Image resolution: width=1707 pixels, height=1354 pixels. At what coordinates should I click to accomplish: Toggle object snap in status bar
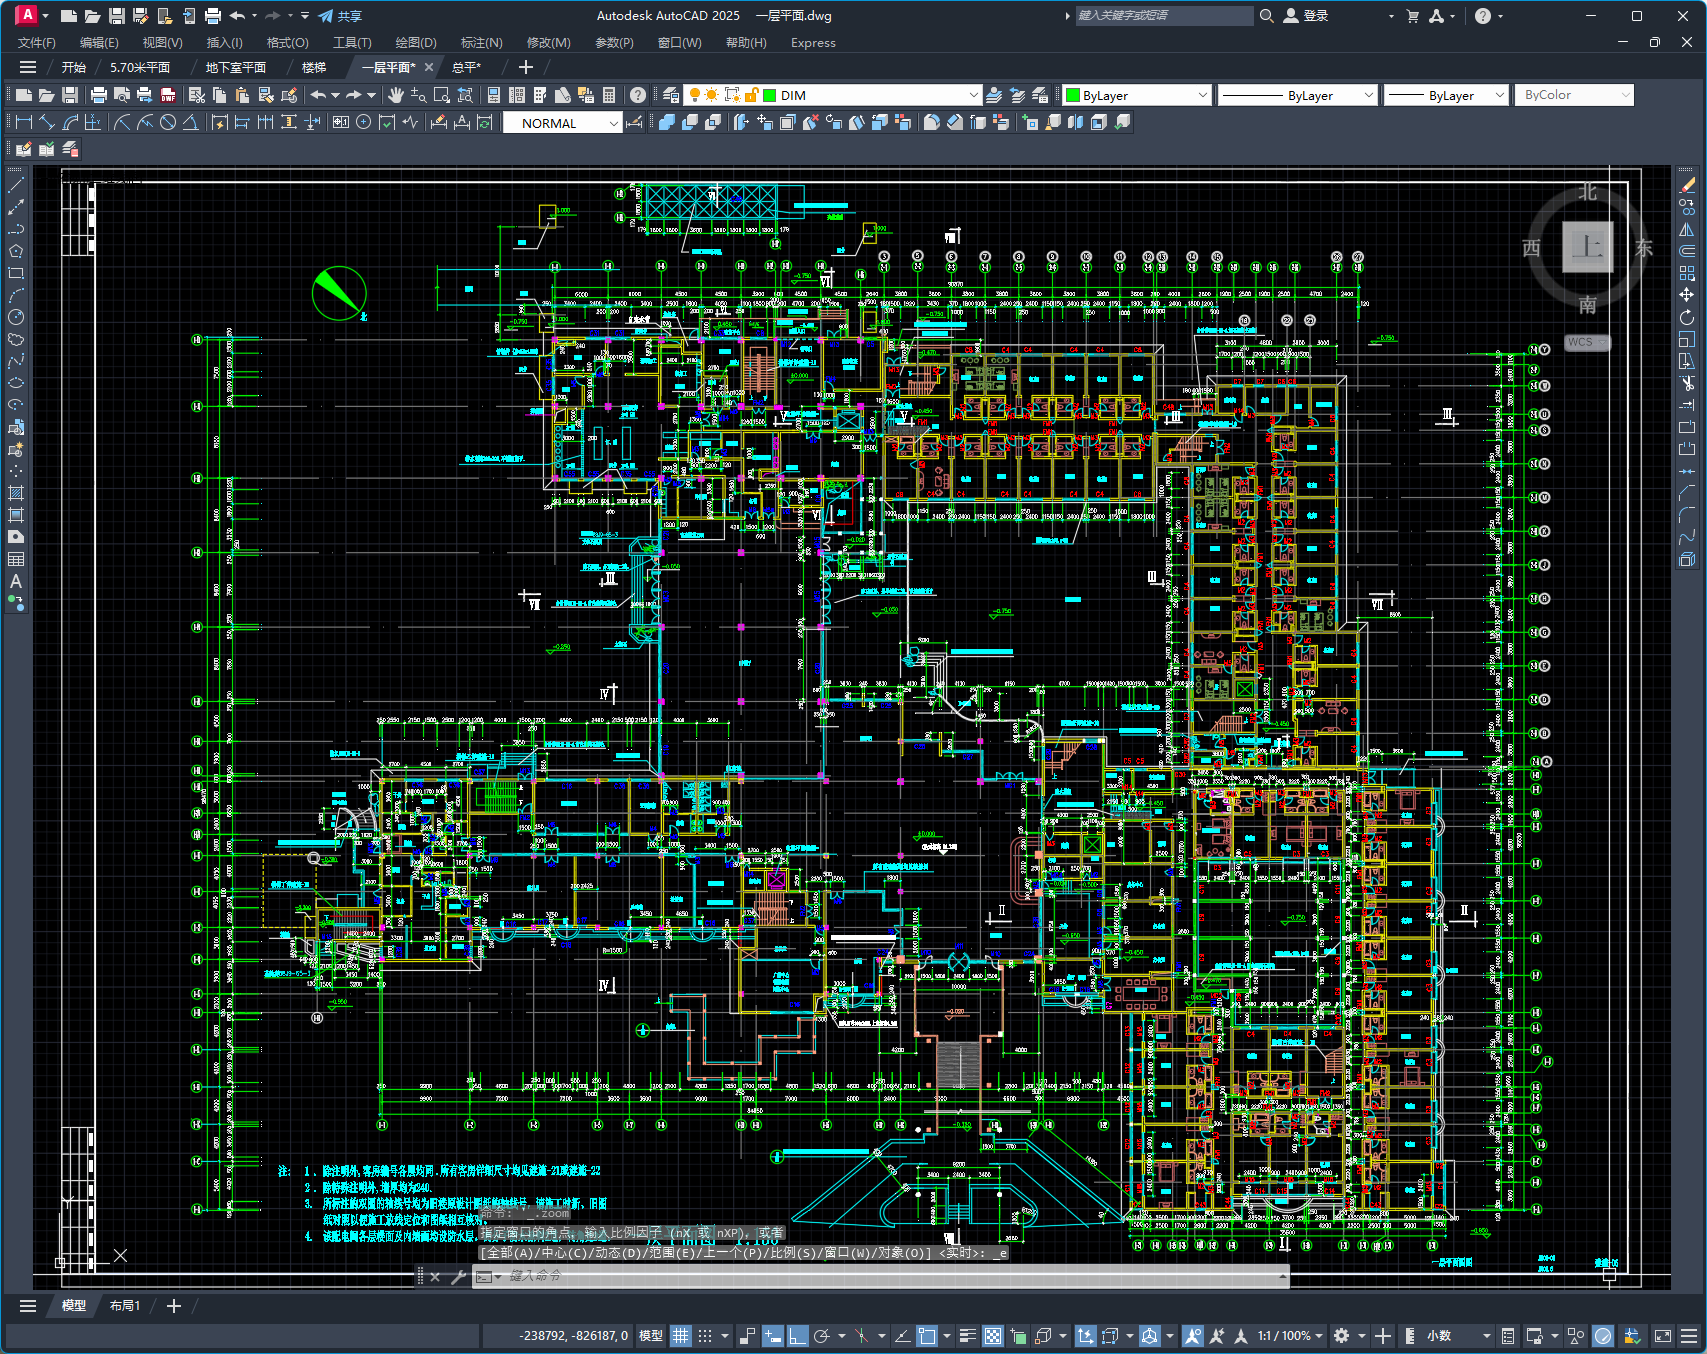927,1336
